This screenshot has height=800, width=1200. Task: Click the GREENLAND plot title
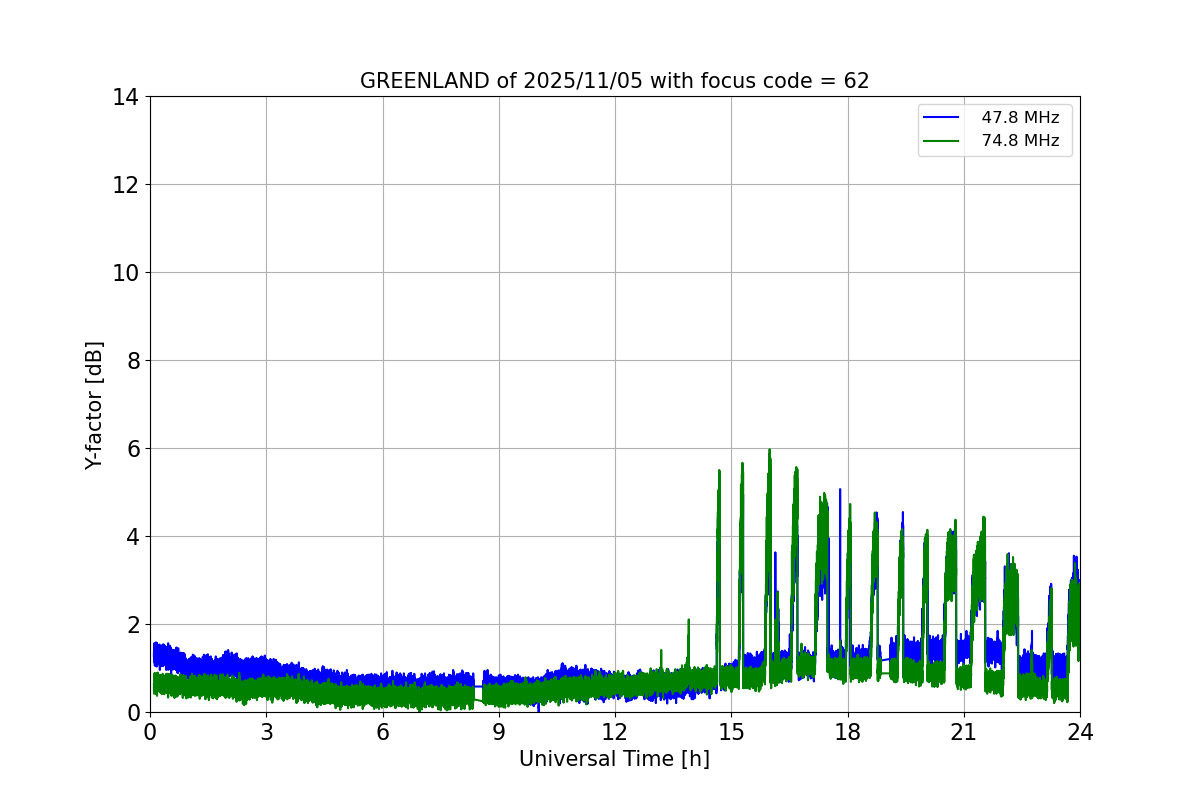click(614, 81)
